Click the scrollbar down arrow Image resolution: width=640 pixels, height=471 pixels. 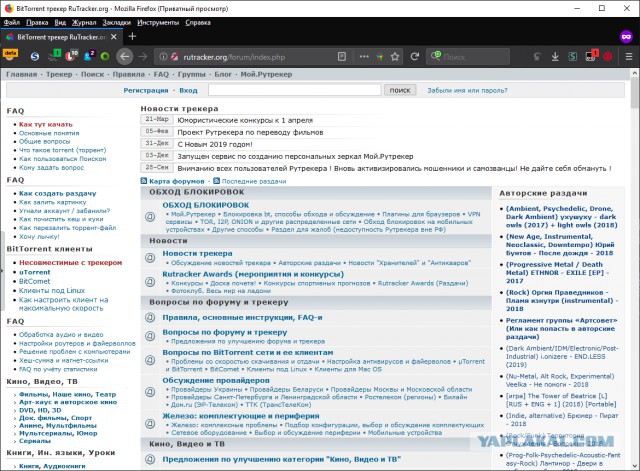[635, 466]
